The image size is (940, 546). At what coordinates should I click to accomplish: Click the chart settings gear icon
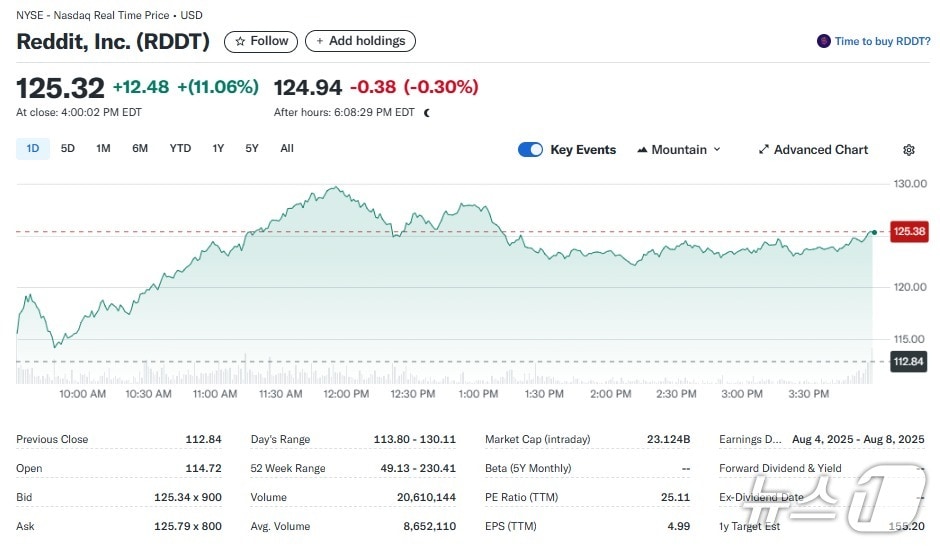[x=908, y=150]
